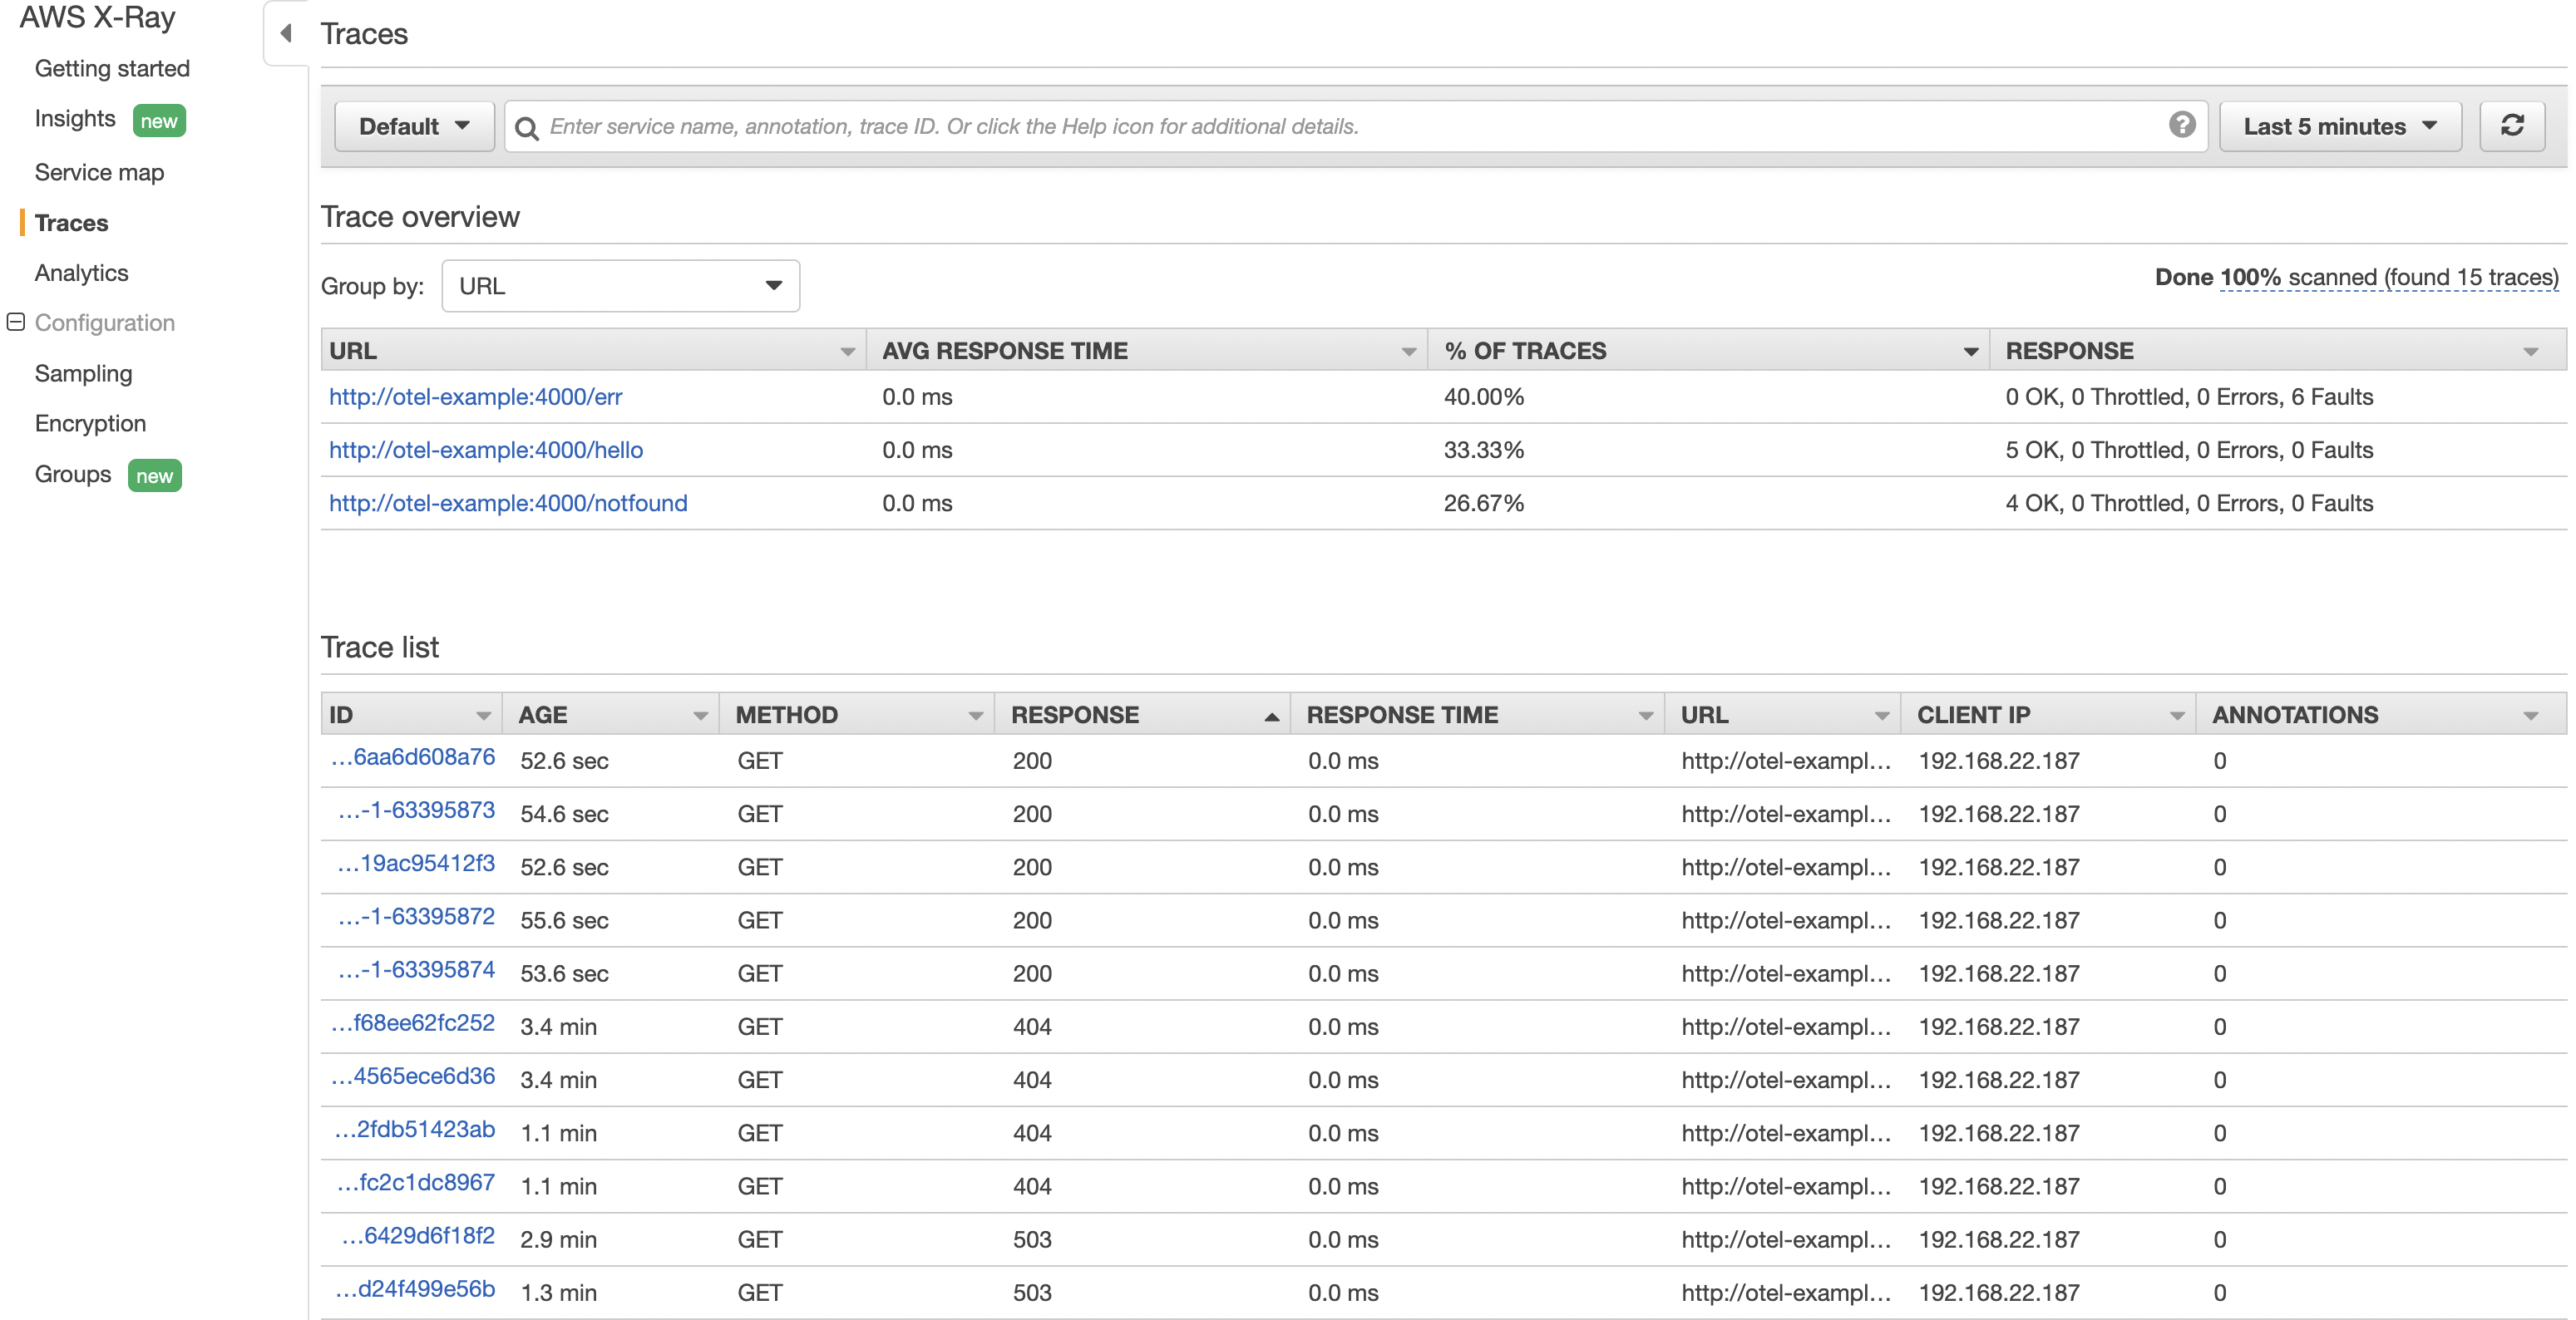Open Sampling under Configuration
2576x1320 pixels.
click(84, 373)
